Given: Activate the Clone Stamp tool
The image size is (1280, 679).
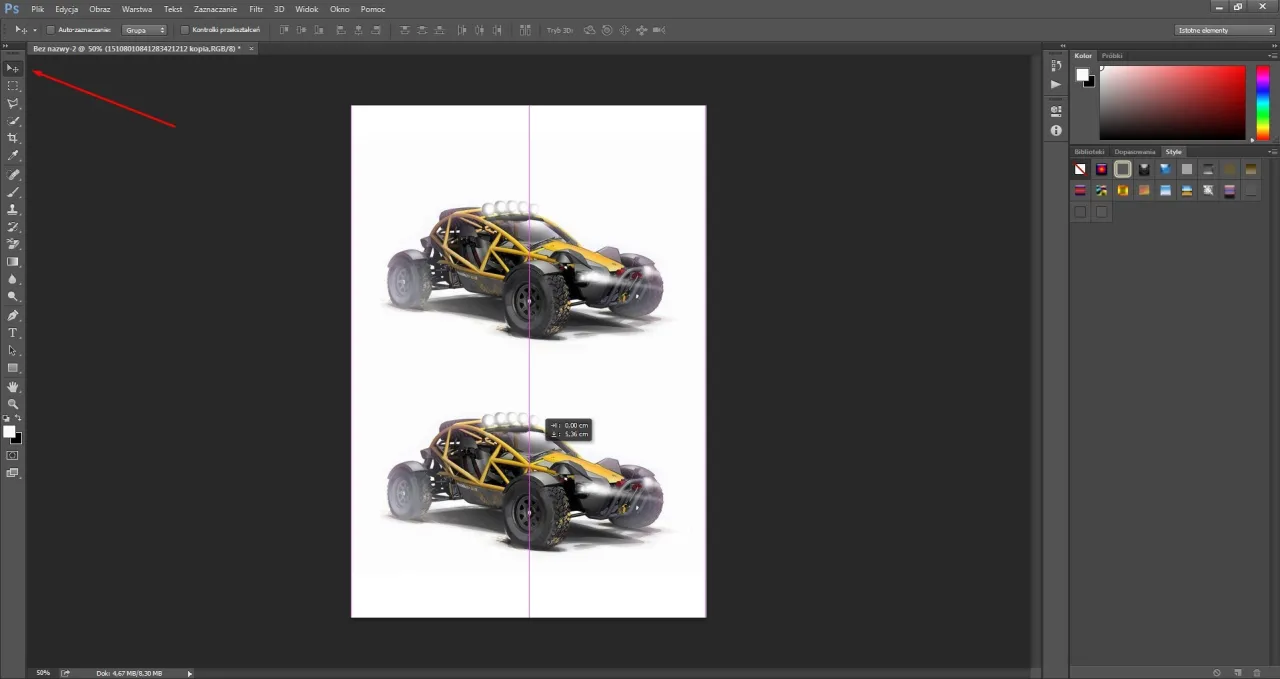Looking at the screenshot, I should point(13,209).
